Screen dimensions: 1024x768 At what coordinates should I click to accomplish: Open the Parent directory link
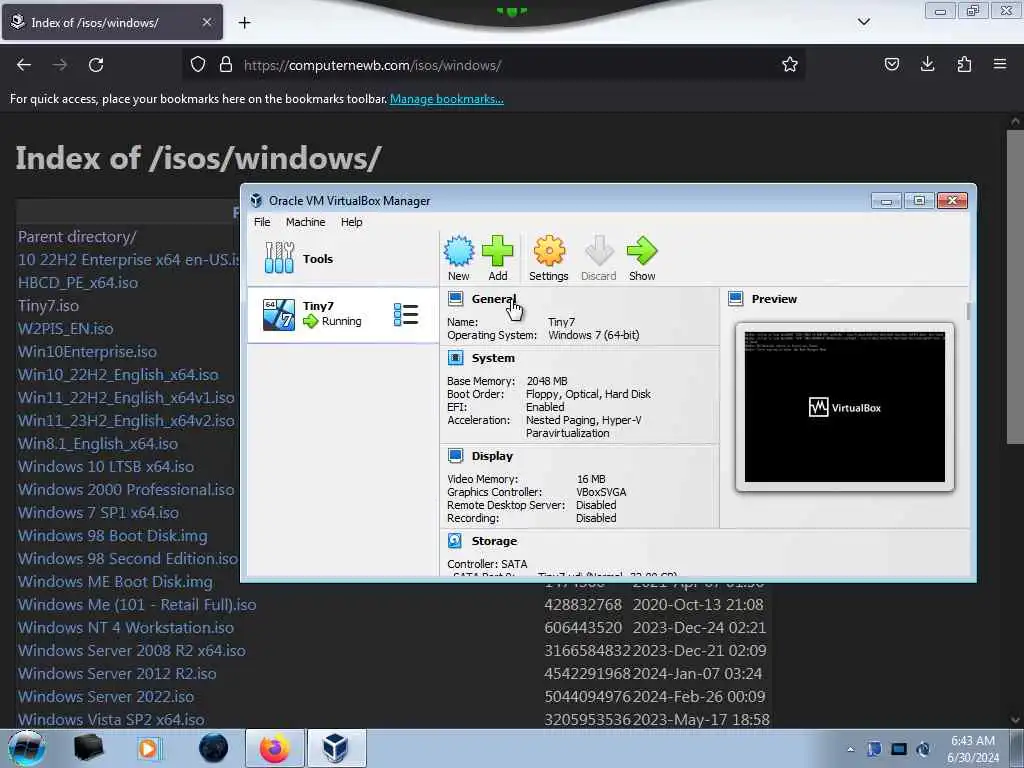[77, 236]
